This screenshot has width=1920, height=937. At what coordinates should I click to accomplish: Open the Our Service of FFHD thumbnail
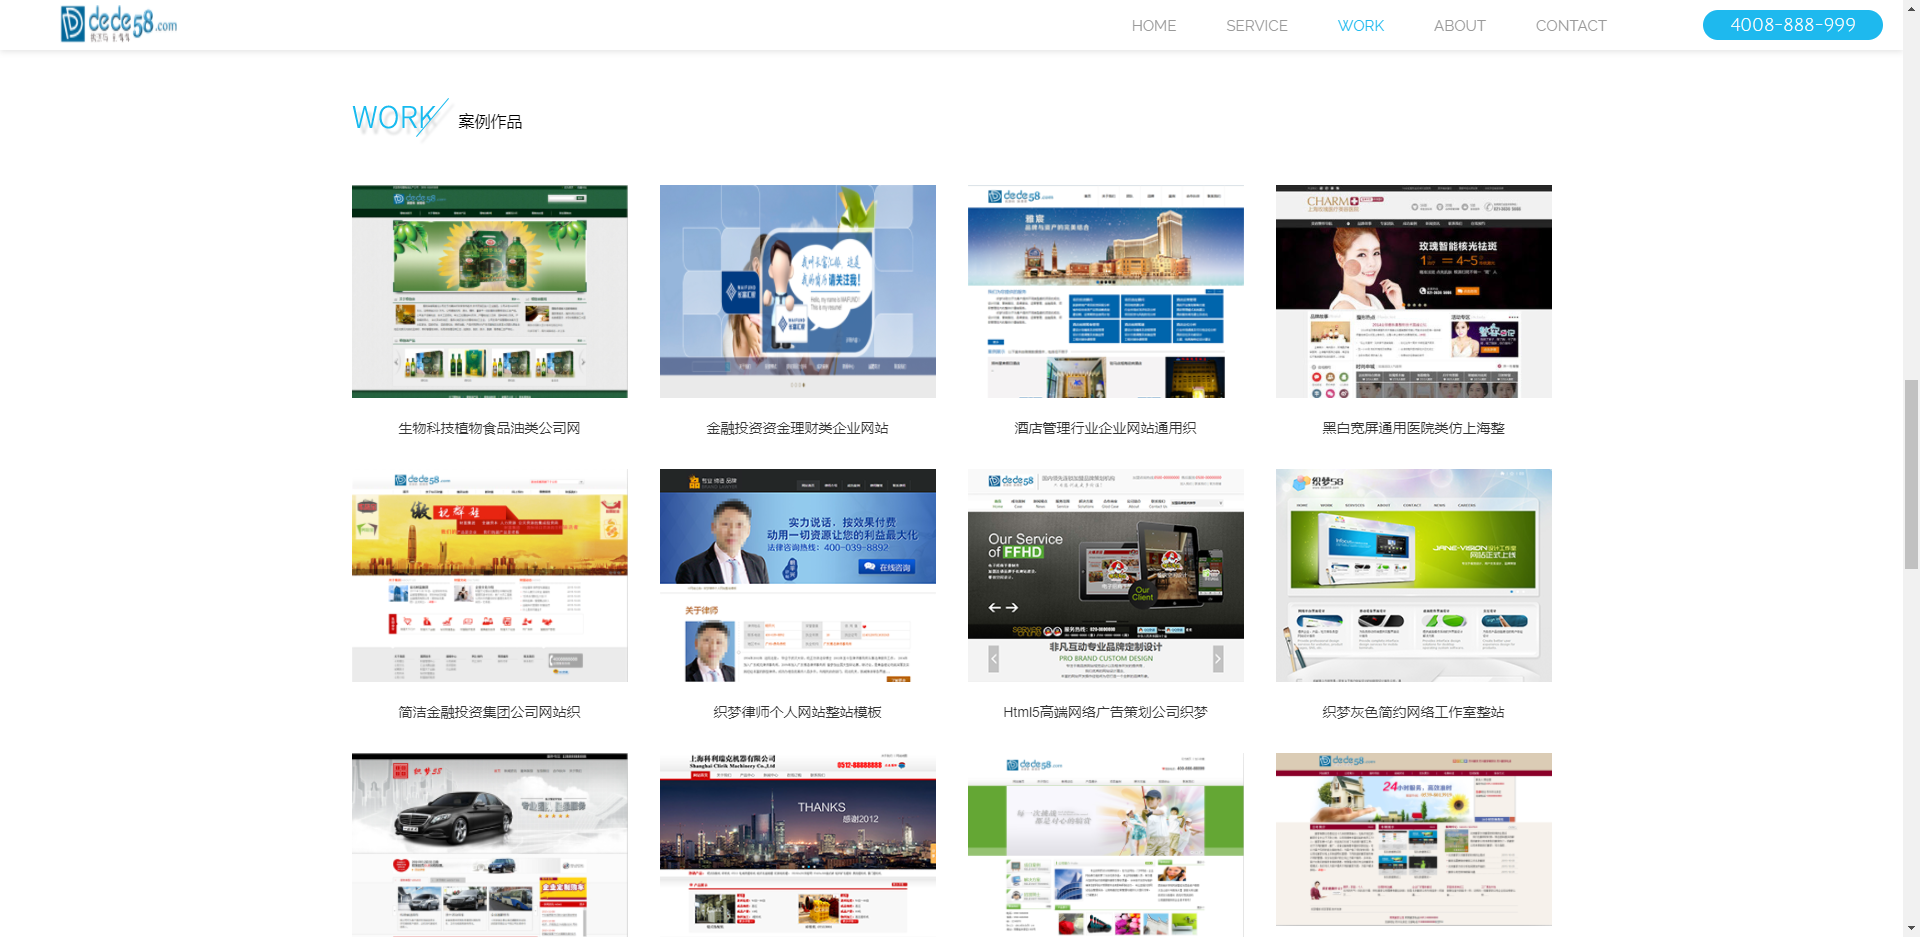point(1105,575)
